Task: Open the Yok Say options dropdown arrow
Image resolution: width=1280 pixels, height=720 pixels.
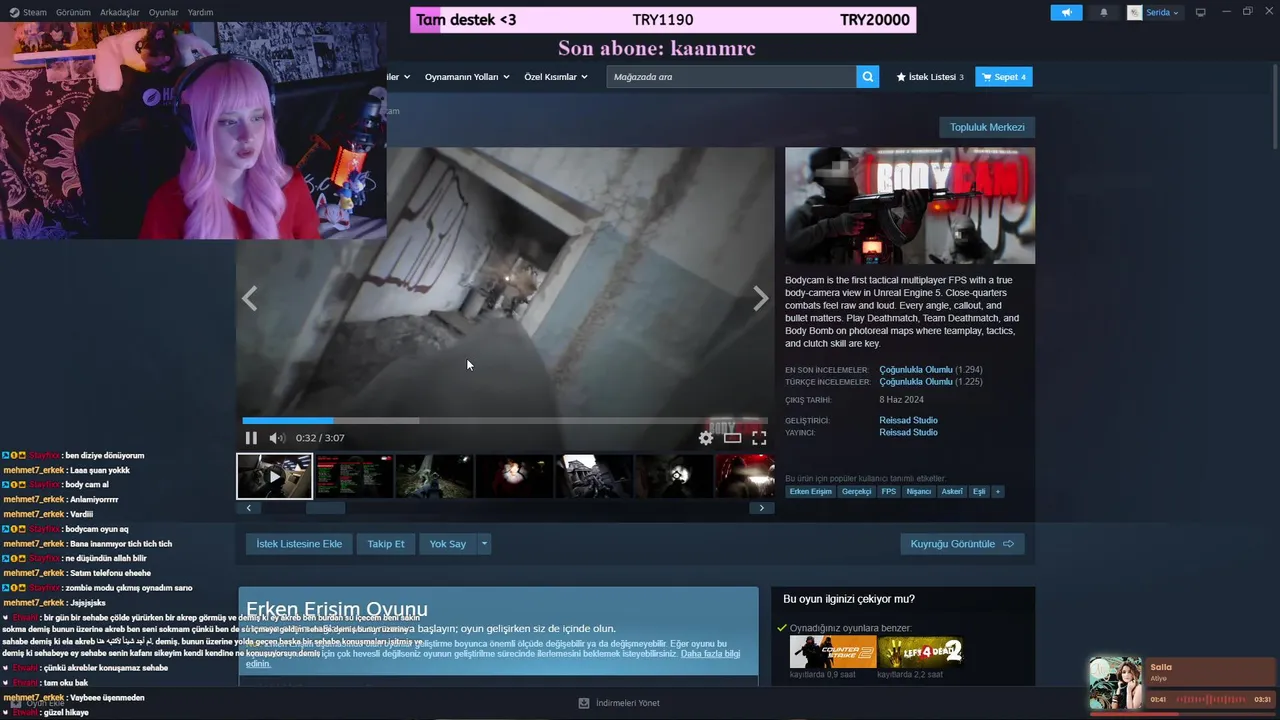Action: pyautogui.click(x=484, y=544)
